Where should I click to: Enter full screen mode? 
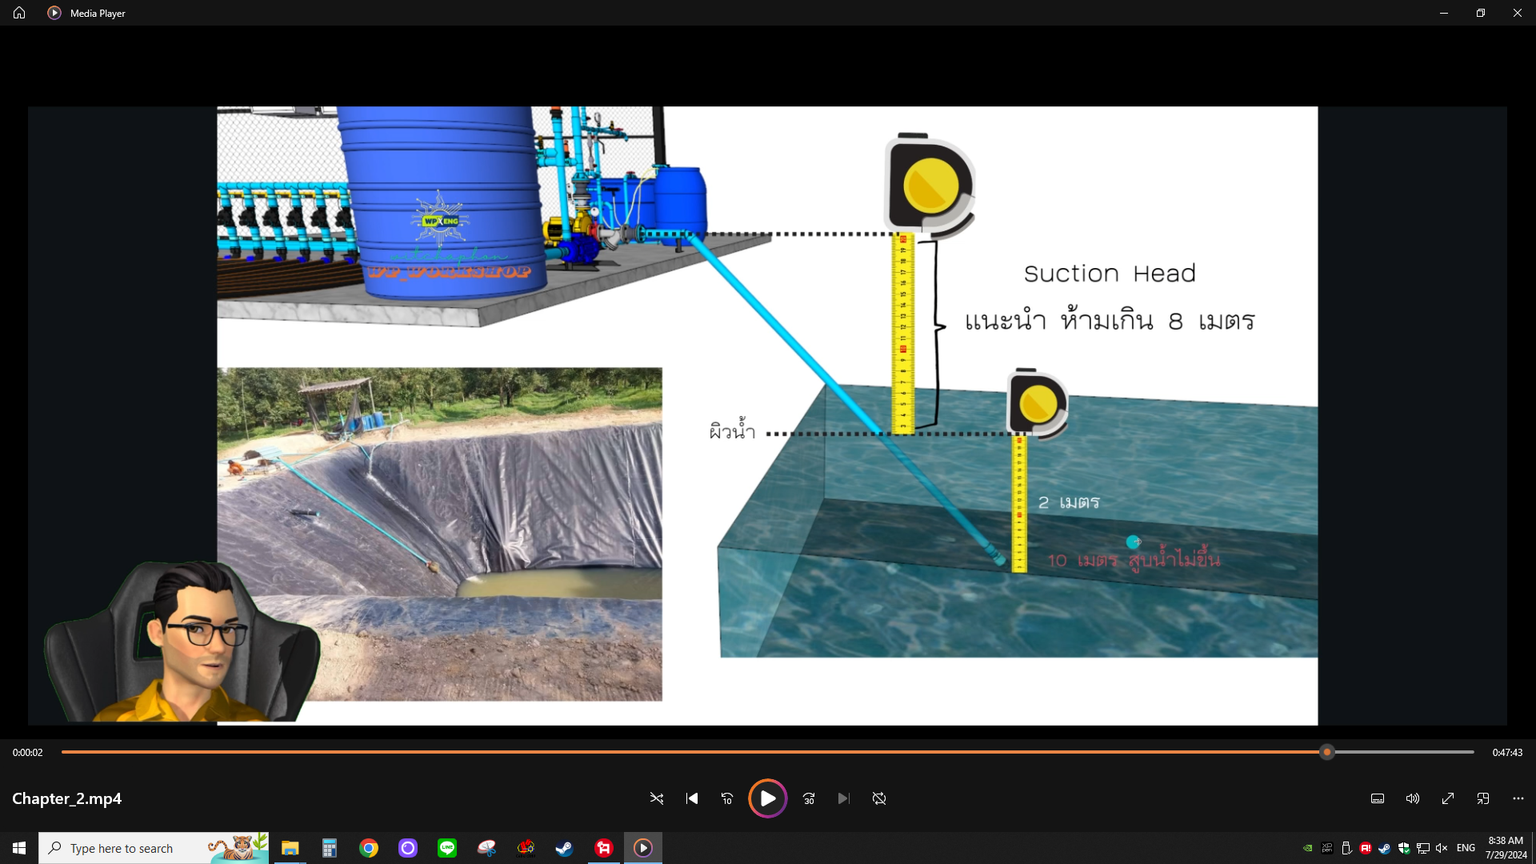tap(1448, 798)
